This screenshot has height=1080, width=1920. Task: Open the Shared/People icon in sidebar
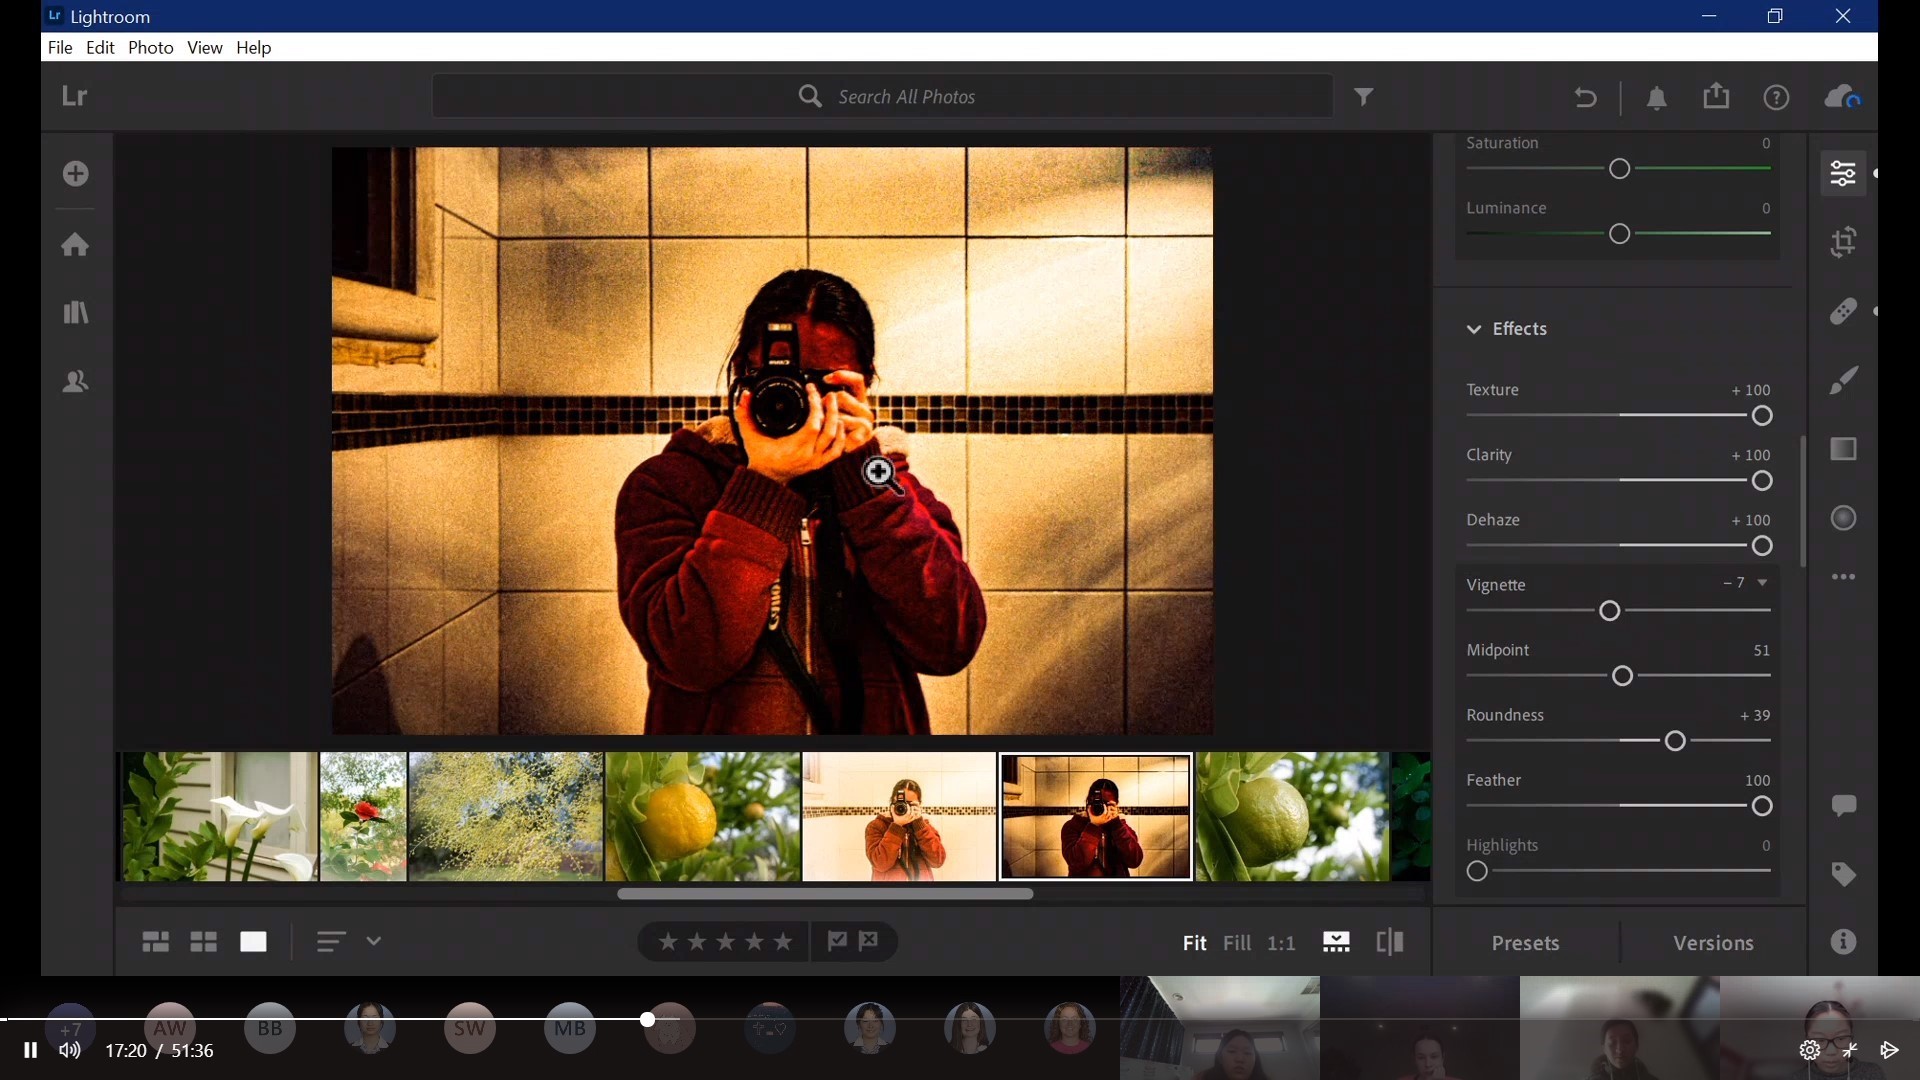75,381
